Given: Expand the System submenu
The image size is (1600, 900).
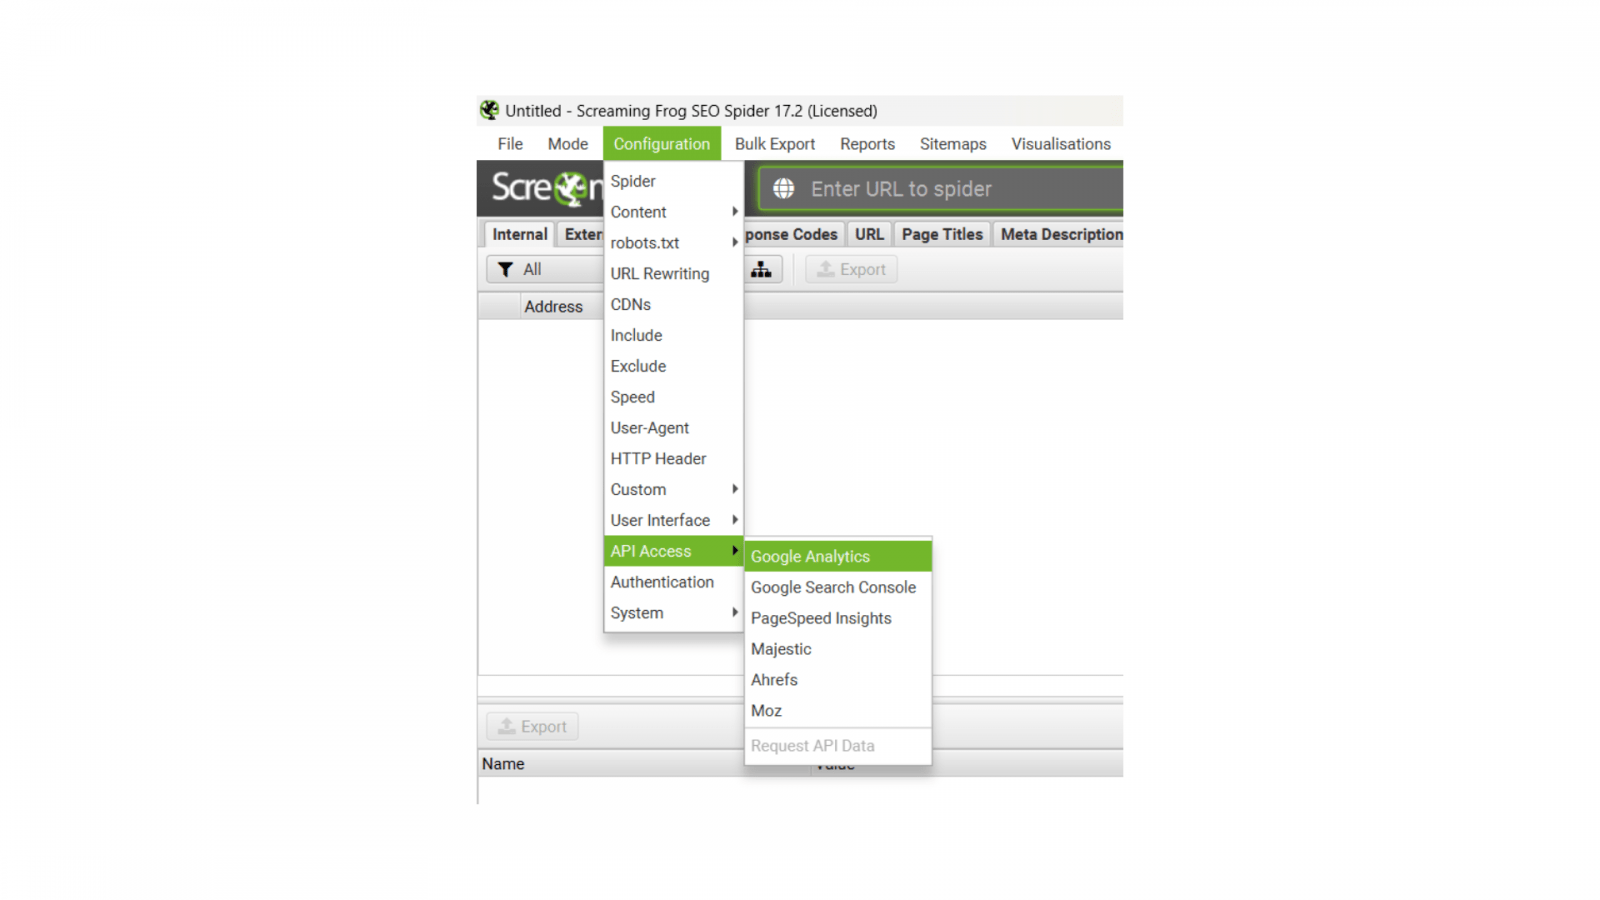Looking at the screenshot, I should (x=673, y=613).
